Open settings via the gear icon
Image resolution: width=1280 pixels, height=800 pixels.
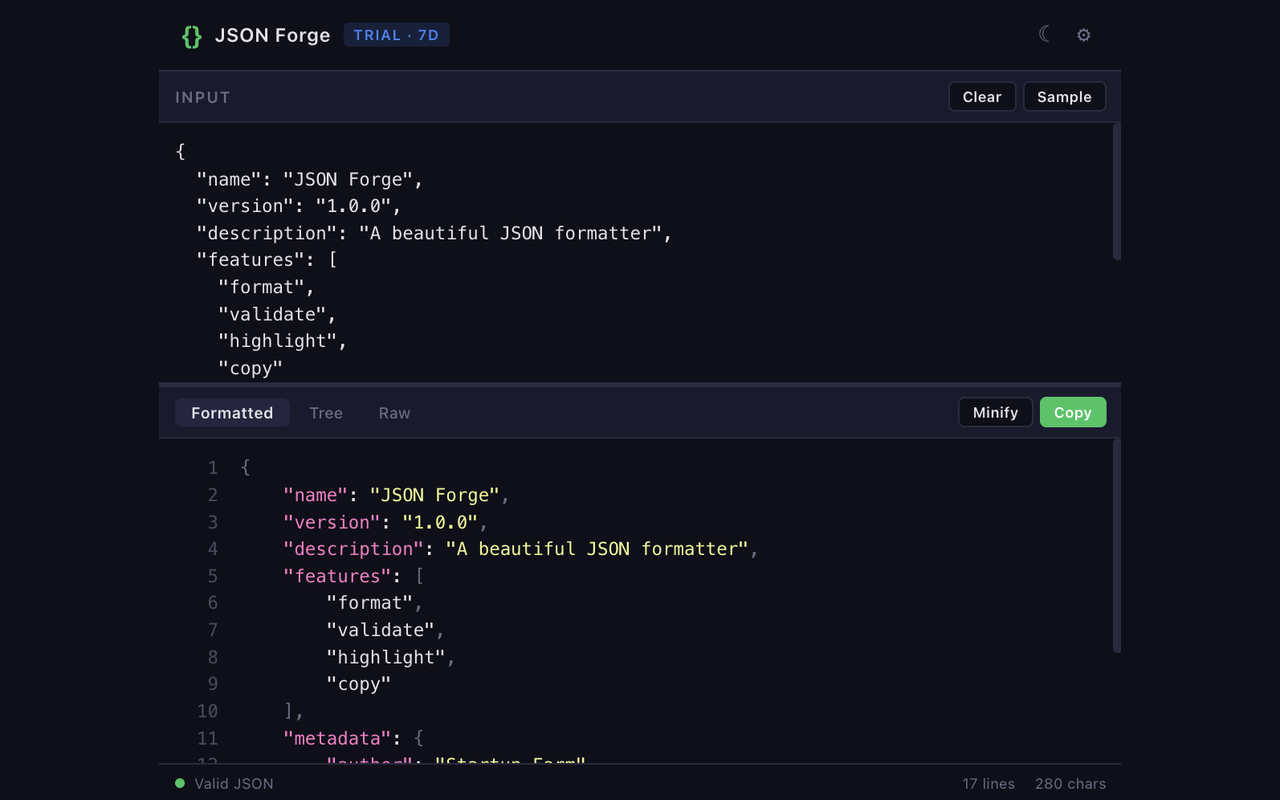(1083, 35)
